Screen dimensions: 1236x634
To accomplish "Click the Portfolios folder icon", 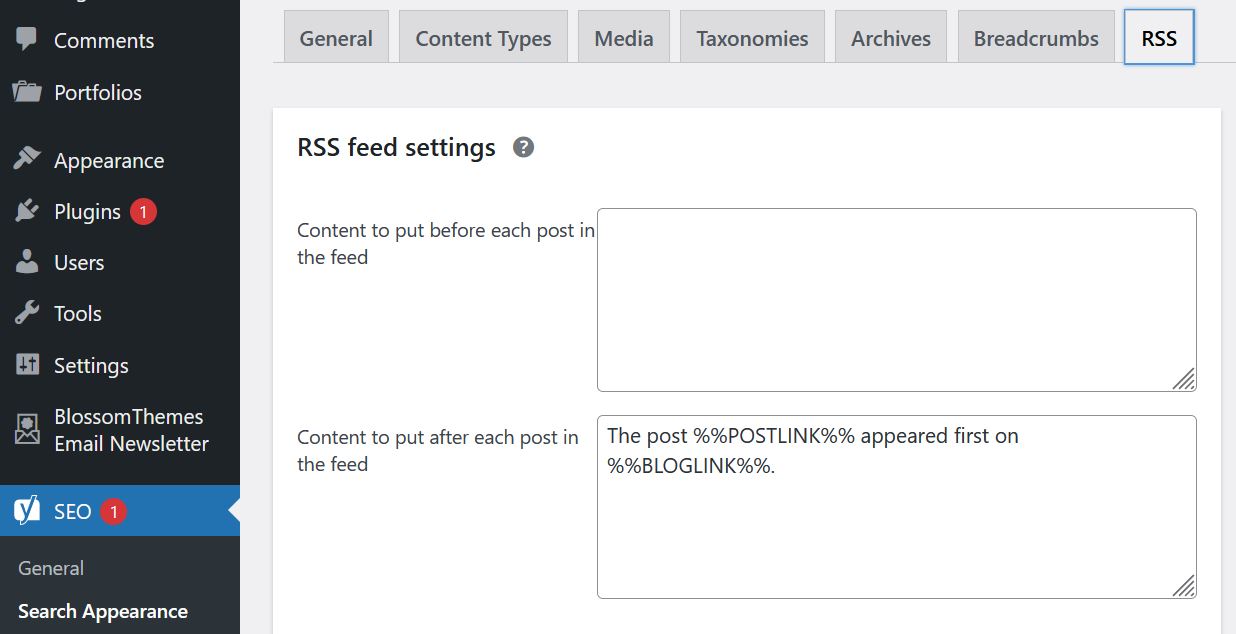I will [27, 92].
